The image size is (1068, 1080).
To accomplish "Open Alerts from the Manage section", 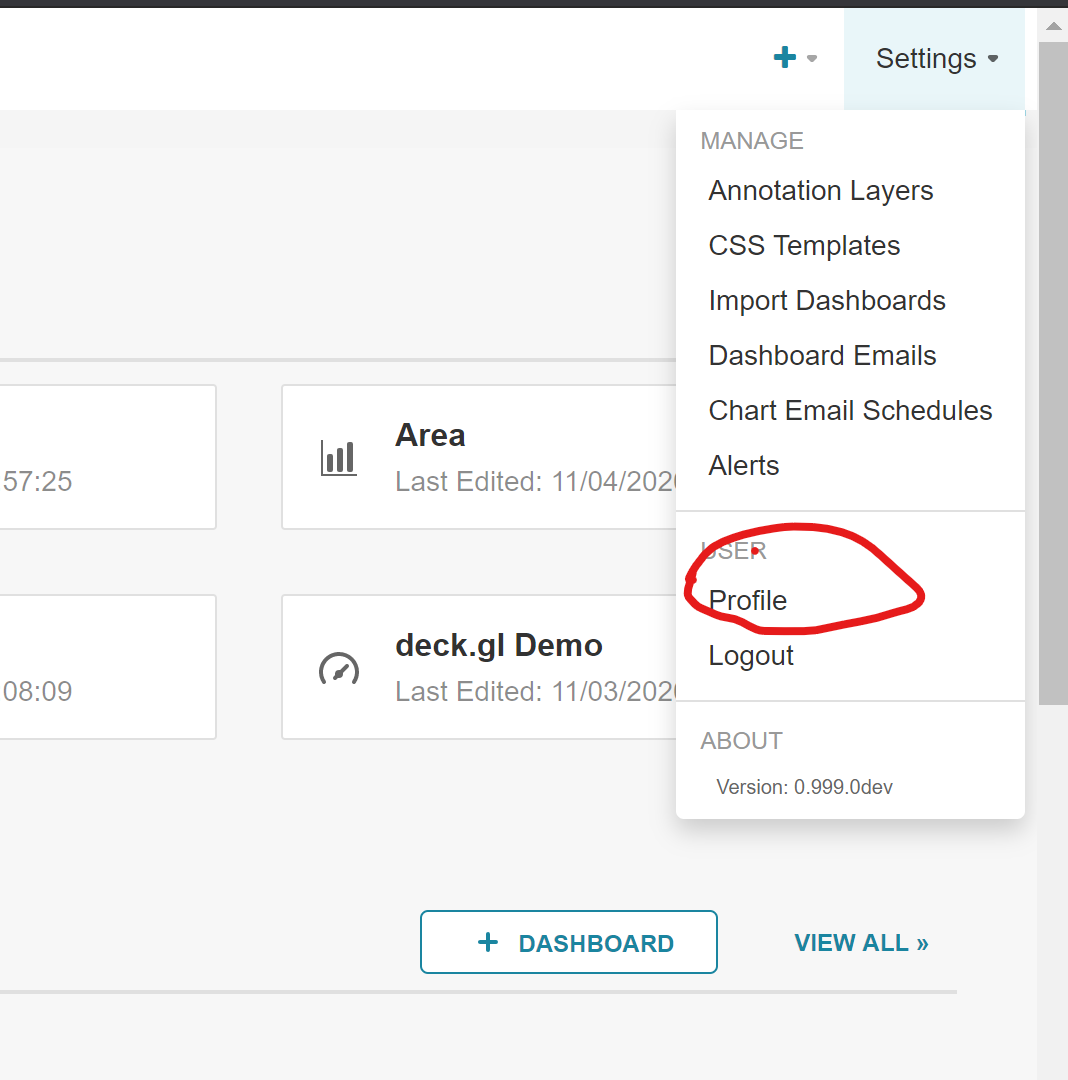I will (x=743, y=465).
